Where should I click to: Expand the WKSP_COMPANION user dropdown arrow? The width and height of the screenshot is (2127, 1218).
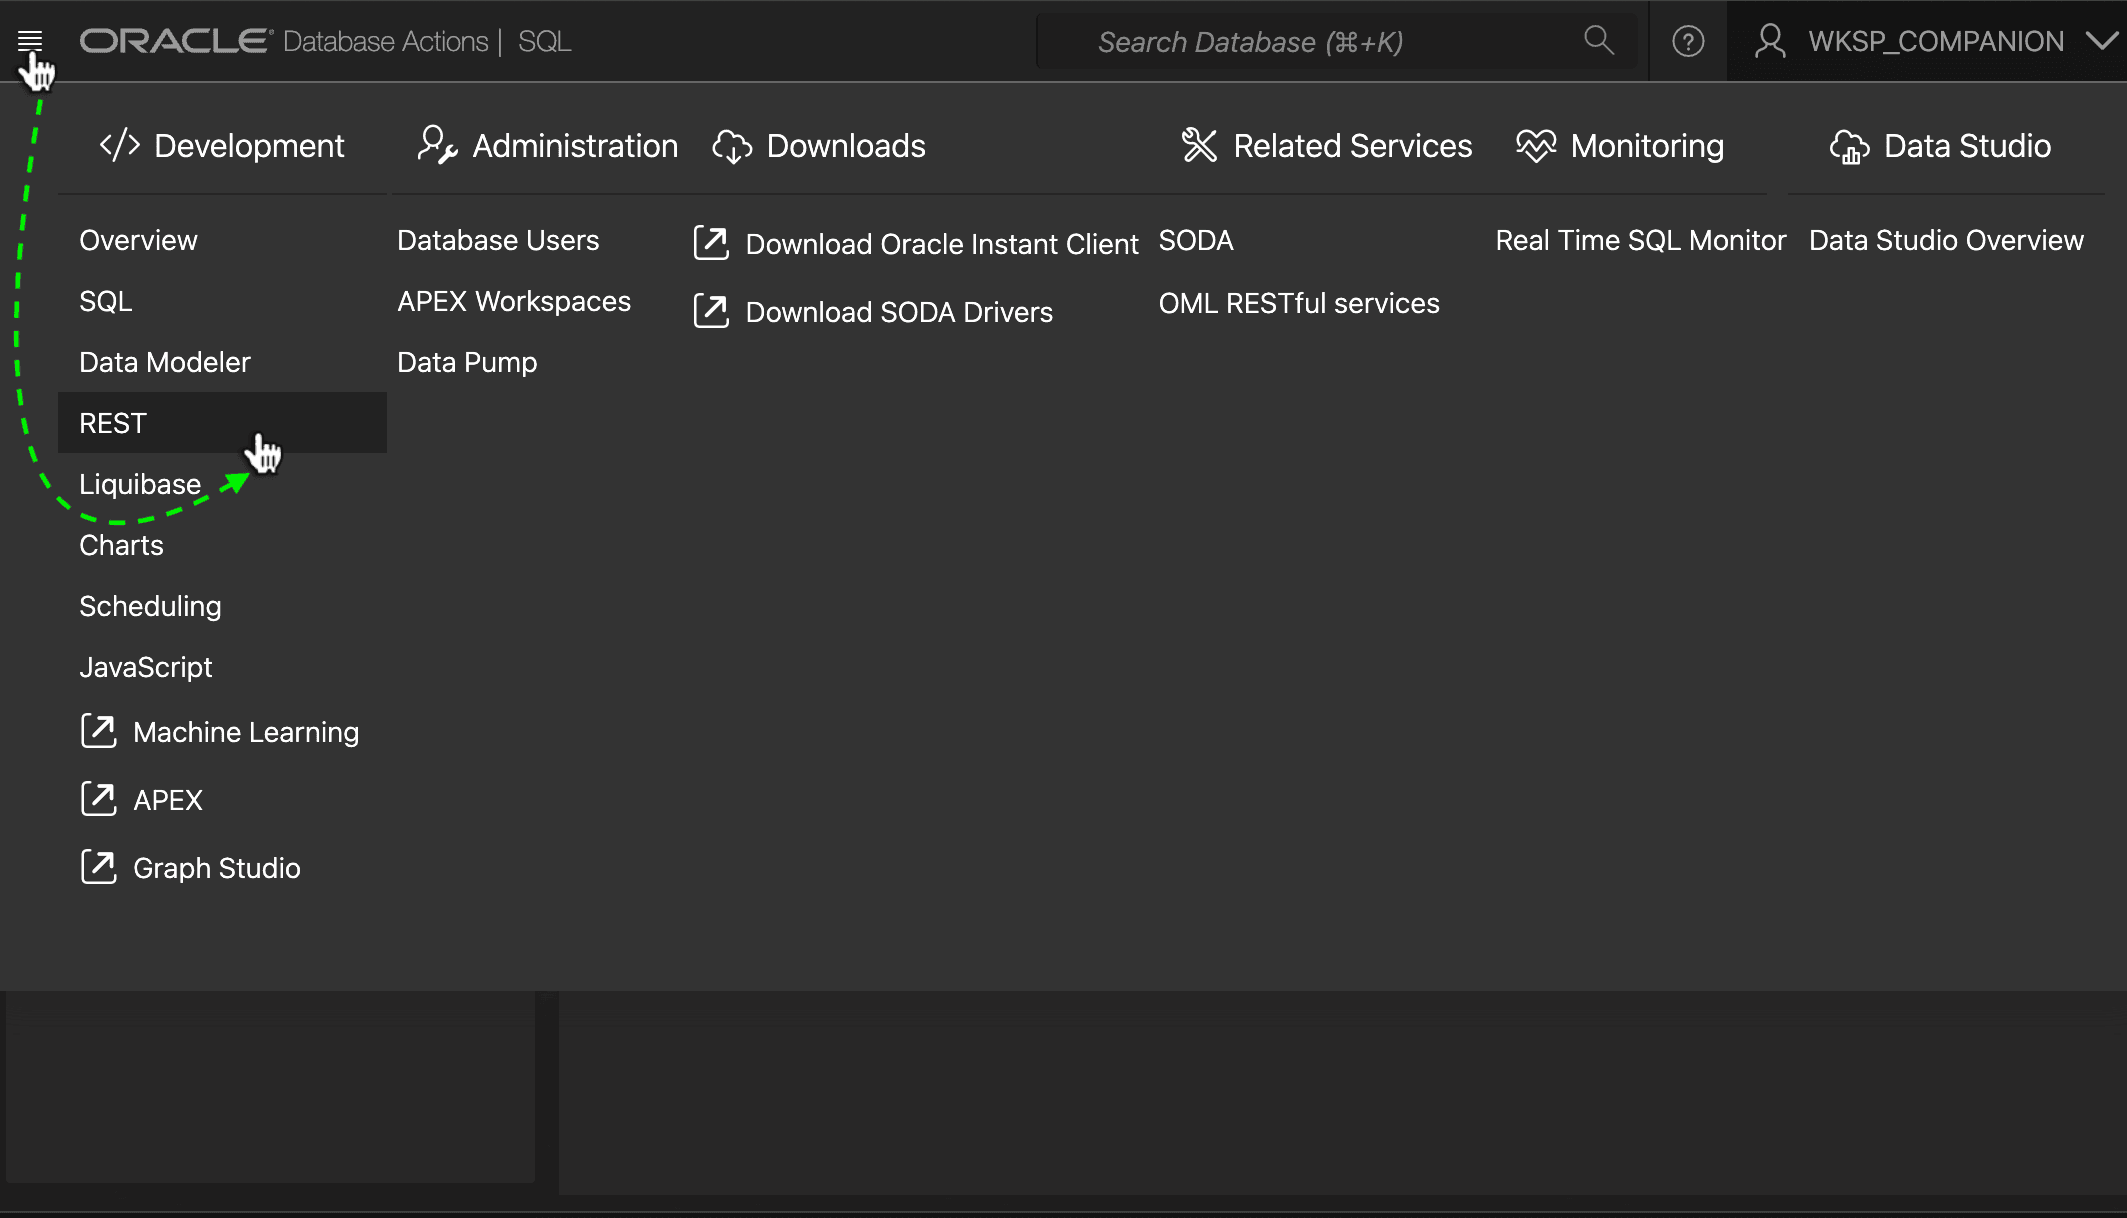(2101, 41)
